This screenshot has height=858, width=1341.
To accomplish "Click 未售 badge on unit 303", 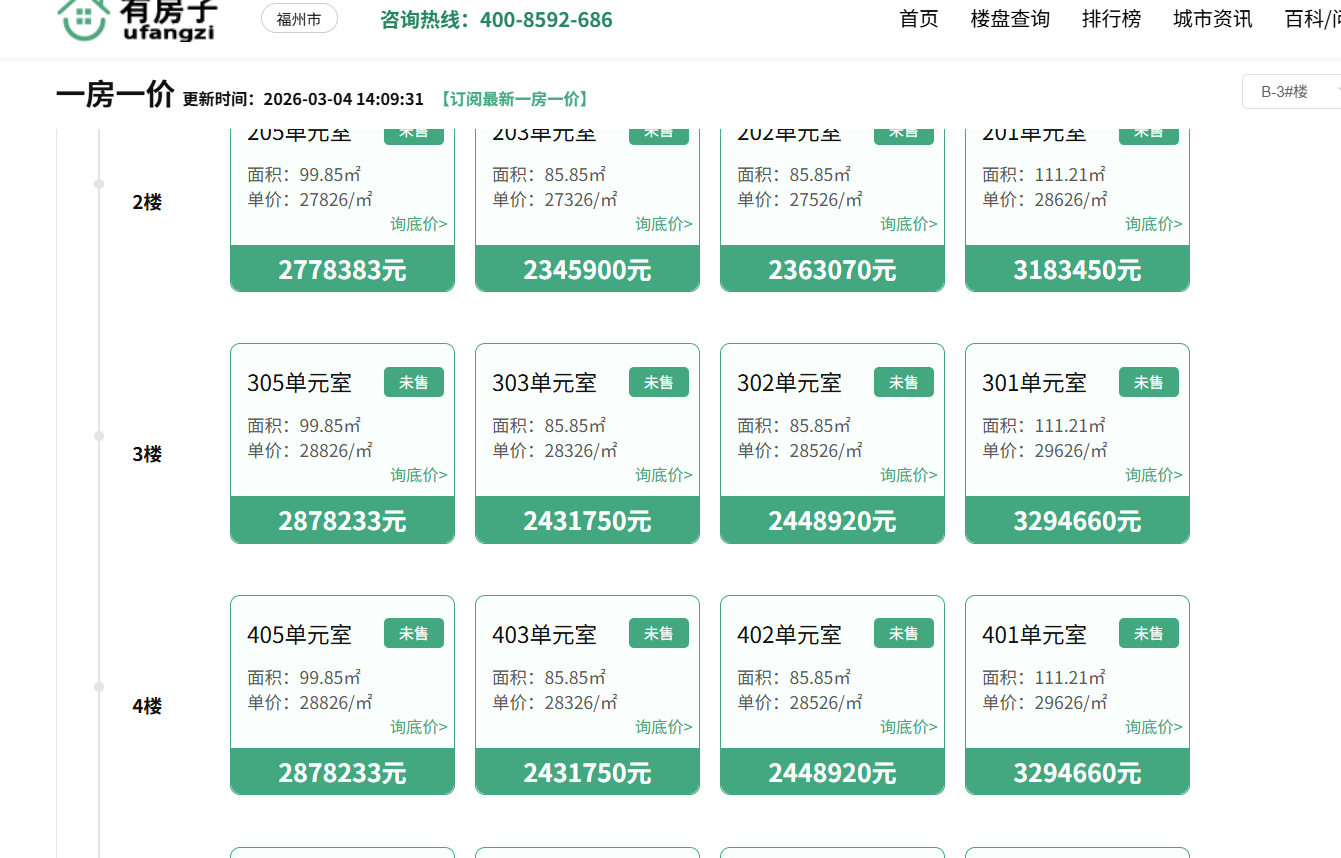I will click(658, 382).
